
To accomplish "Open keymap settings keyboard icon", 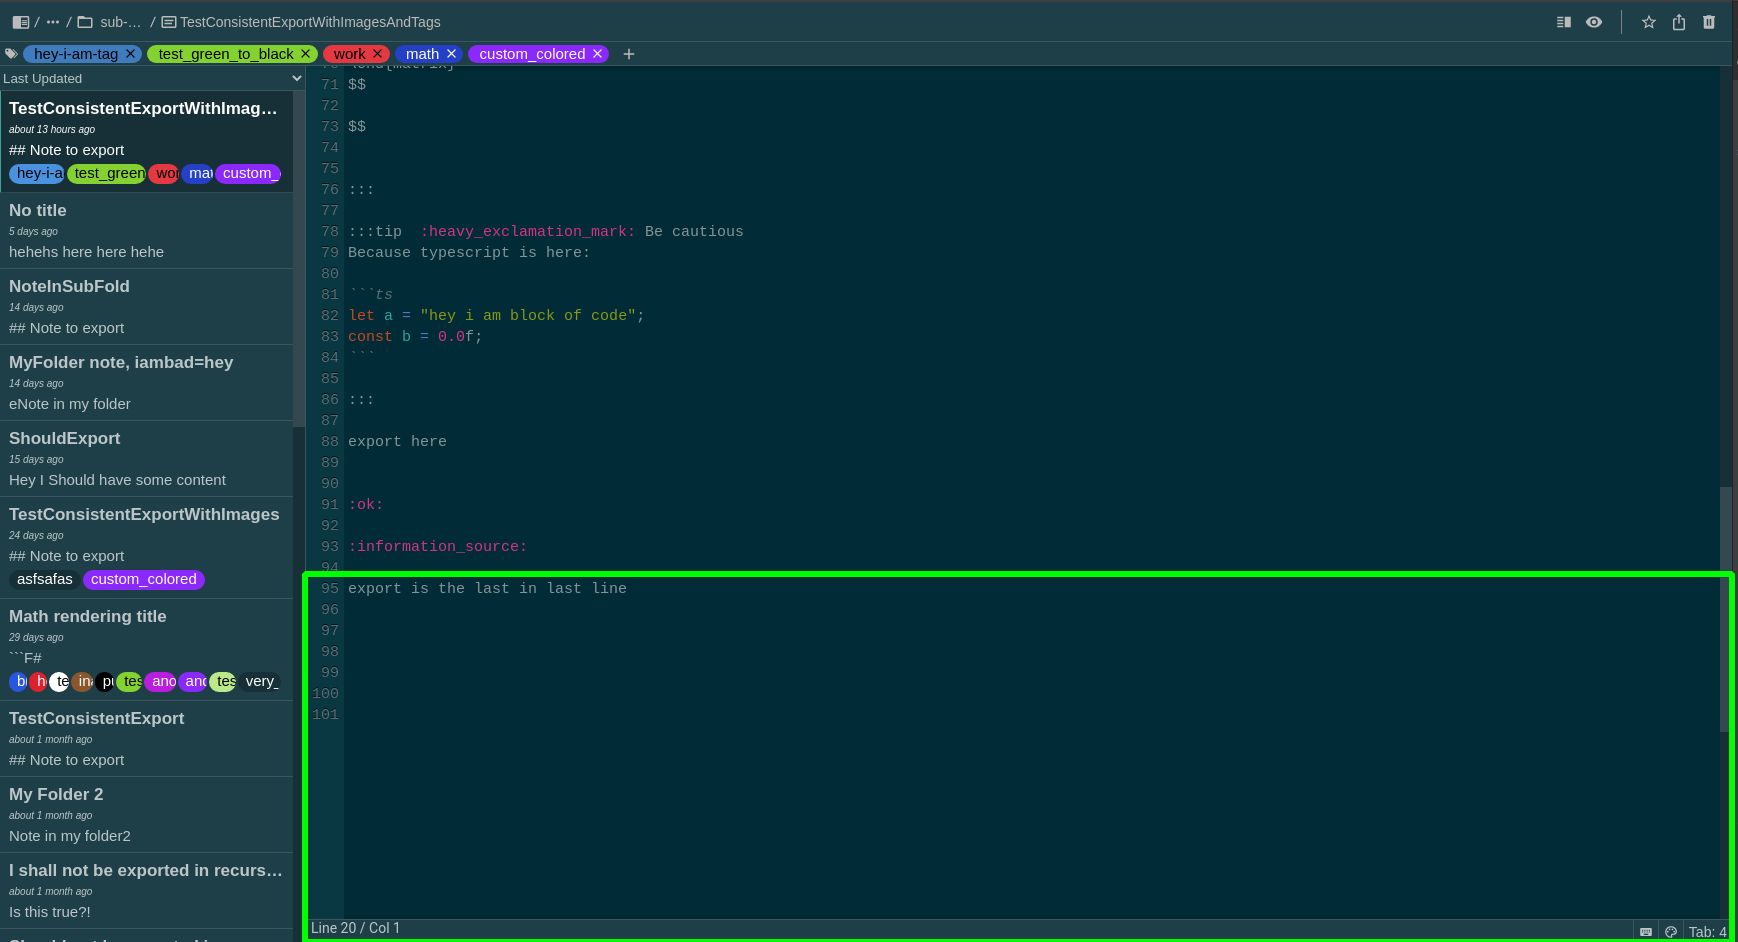I will [1646, 931].
